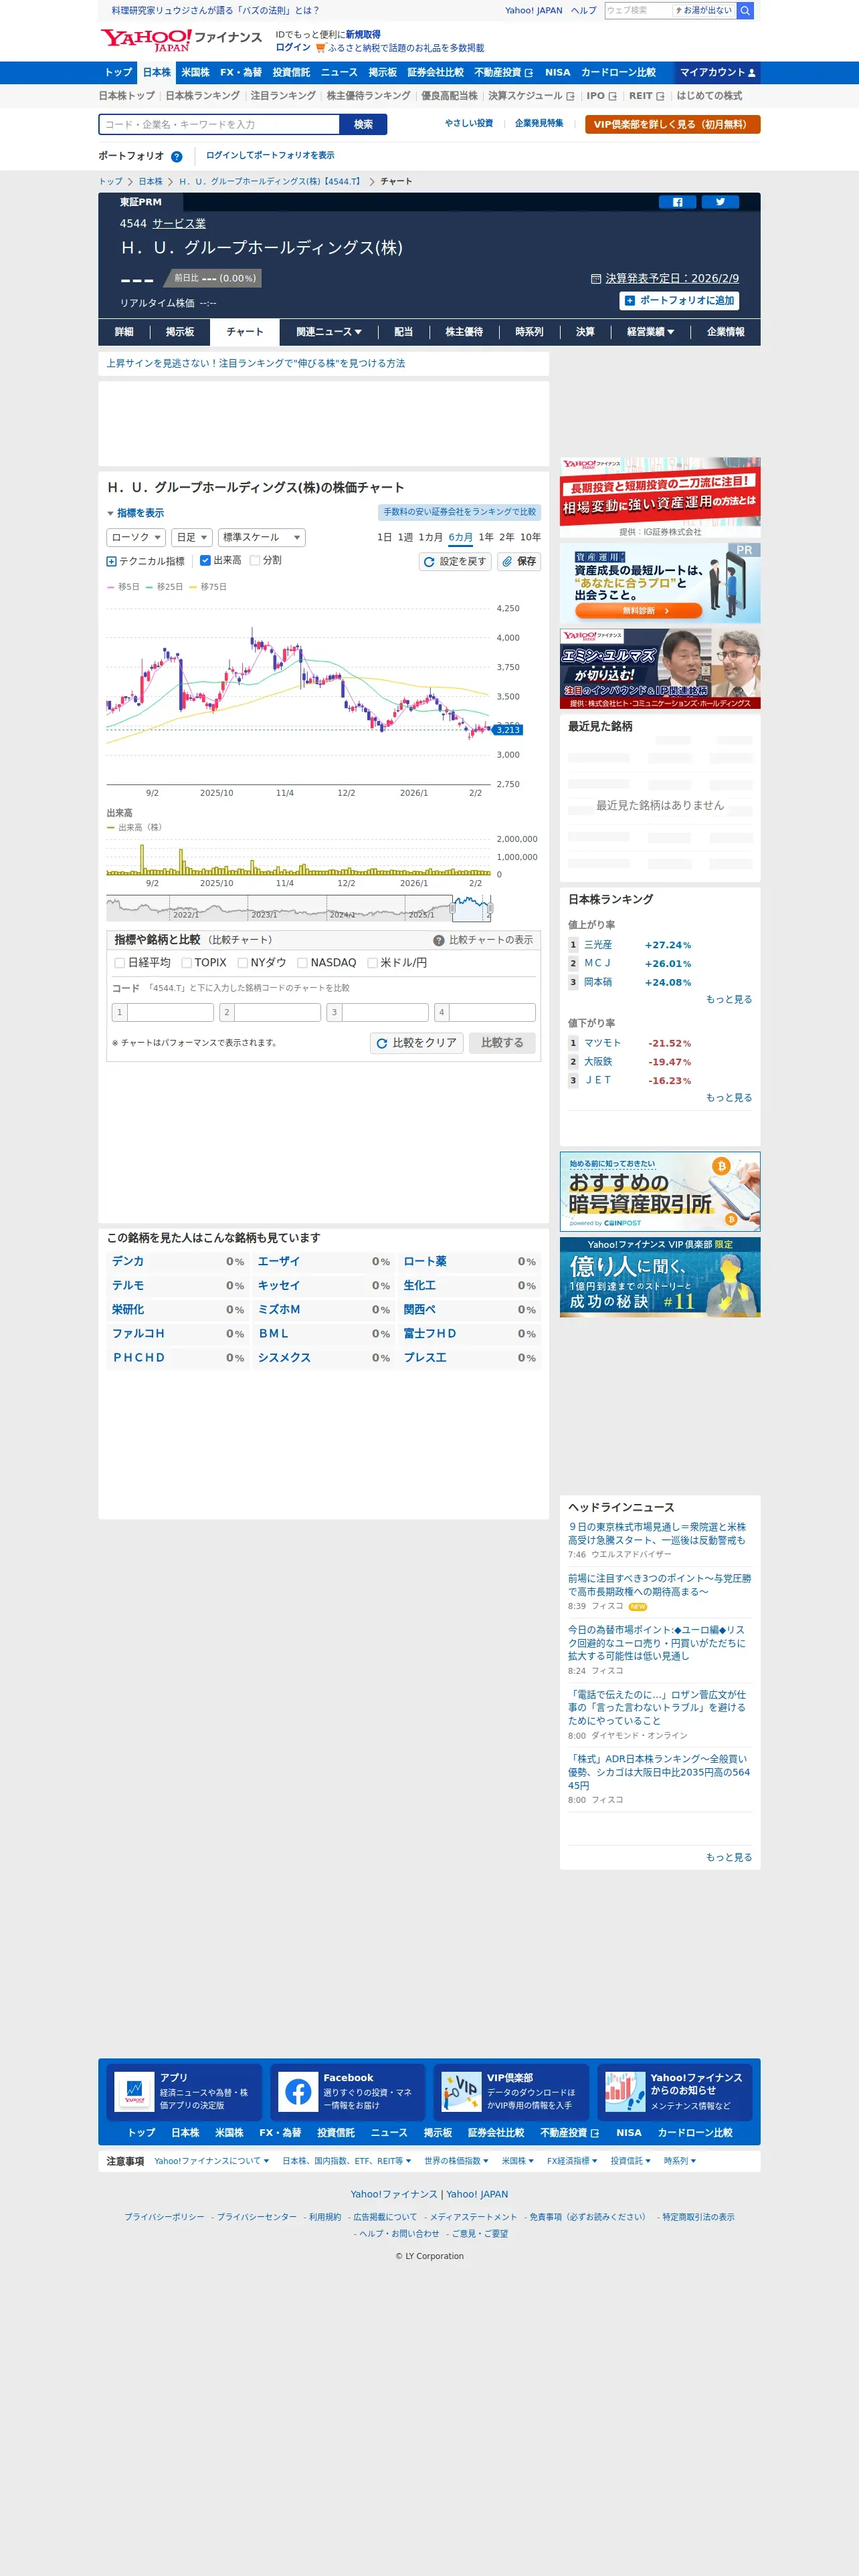
Task: Click the reset icon on 設定を戻す
Action: 429,562
